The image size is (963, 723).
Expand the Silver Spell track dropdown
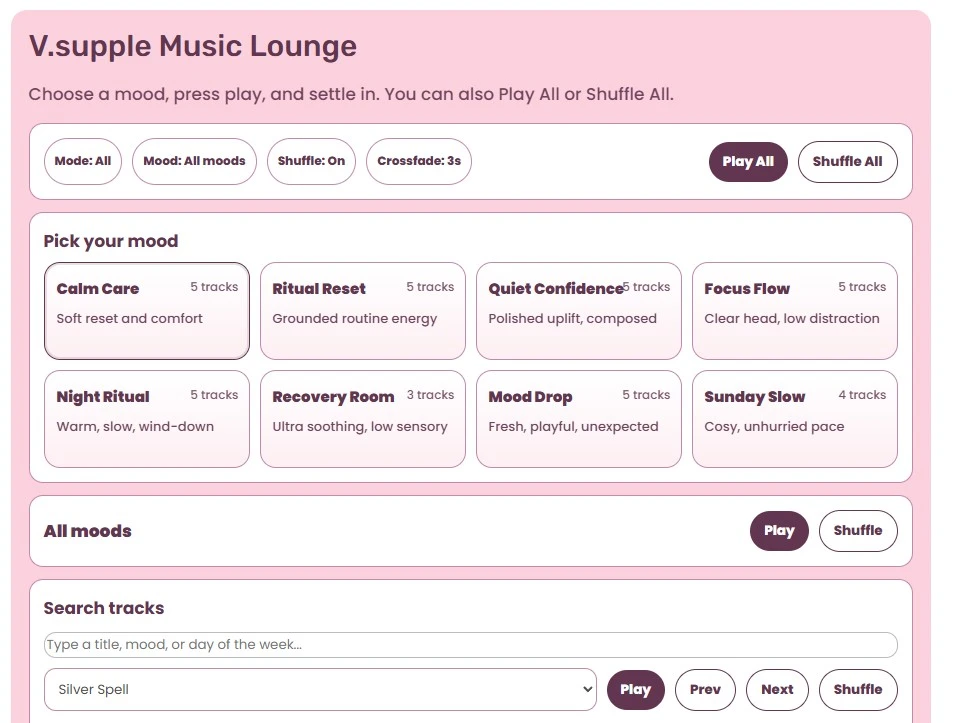(320, 690)
